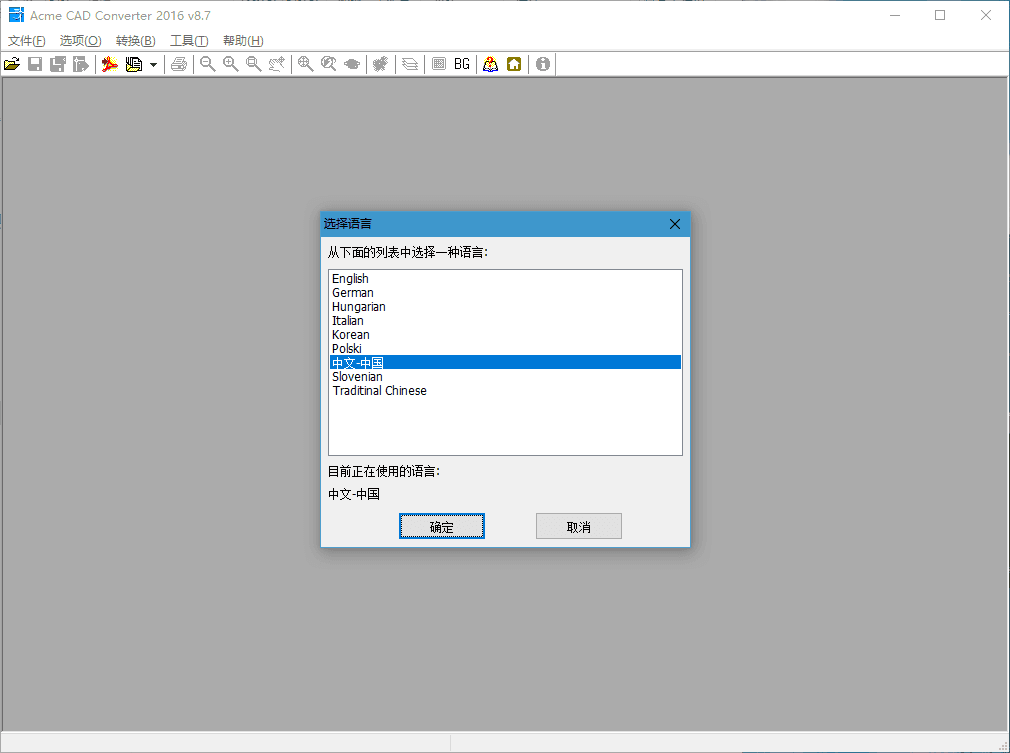Open the 帮助(H) menu

(x=243, y=41)
